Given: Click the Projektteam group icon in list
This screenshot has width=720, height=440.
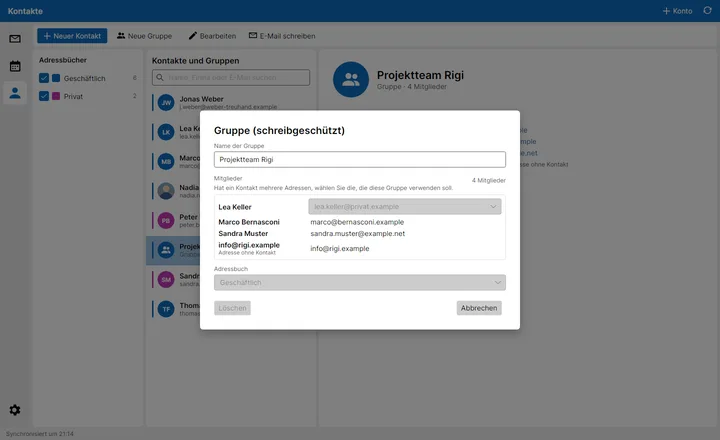Looking at the screenshot, I should click(x=166, y=250).
